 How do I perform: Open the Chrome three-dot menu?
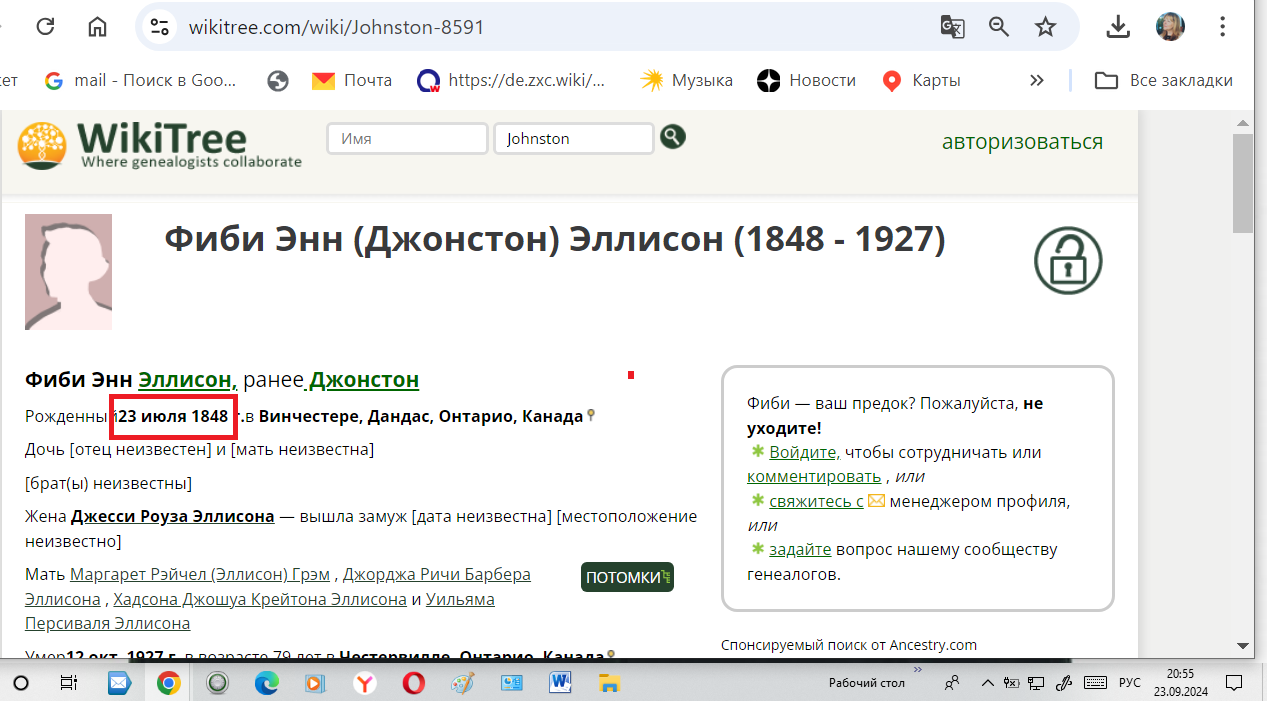(x=1222, y=27)
